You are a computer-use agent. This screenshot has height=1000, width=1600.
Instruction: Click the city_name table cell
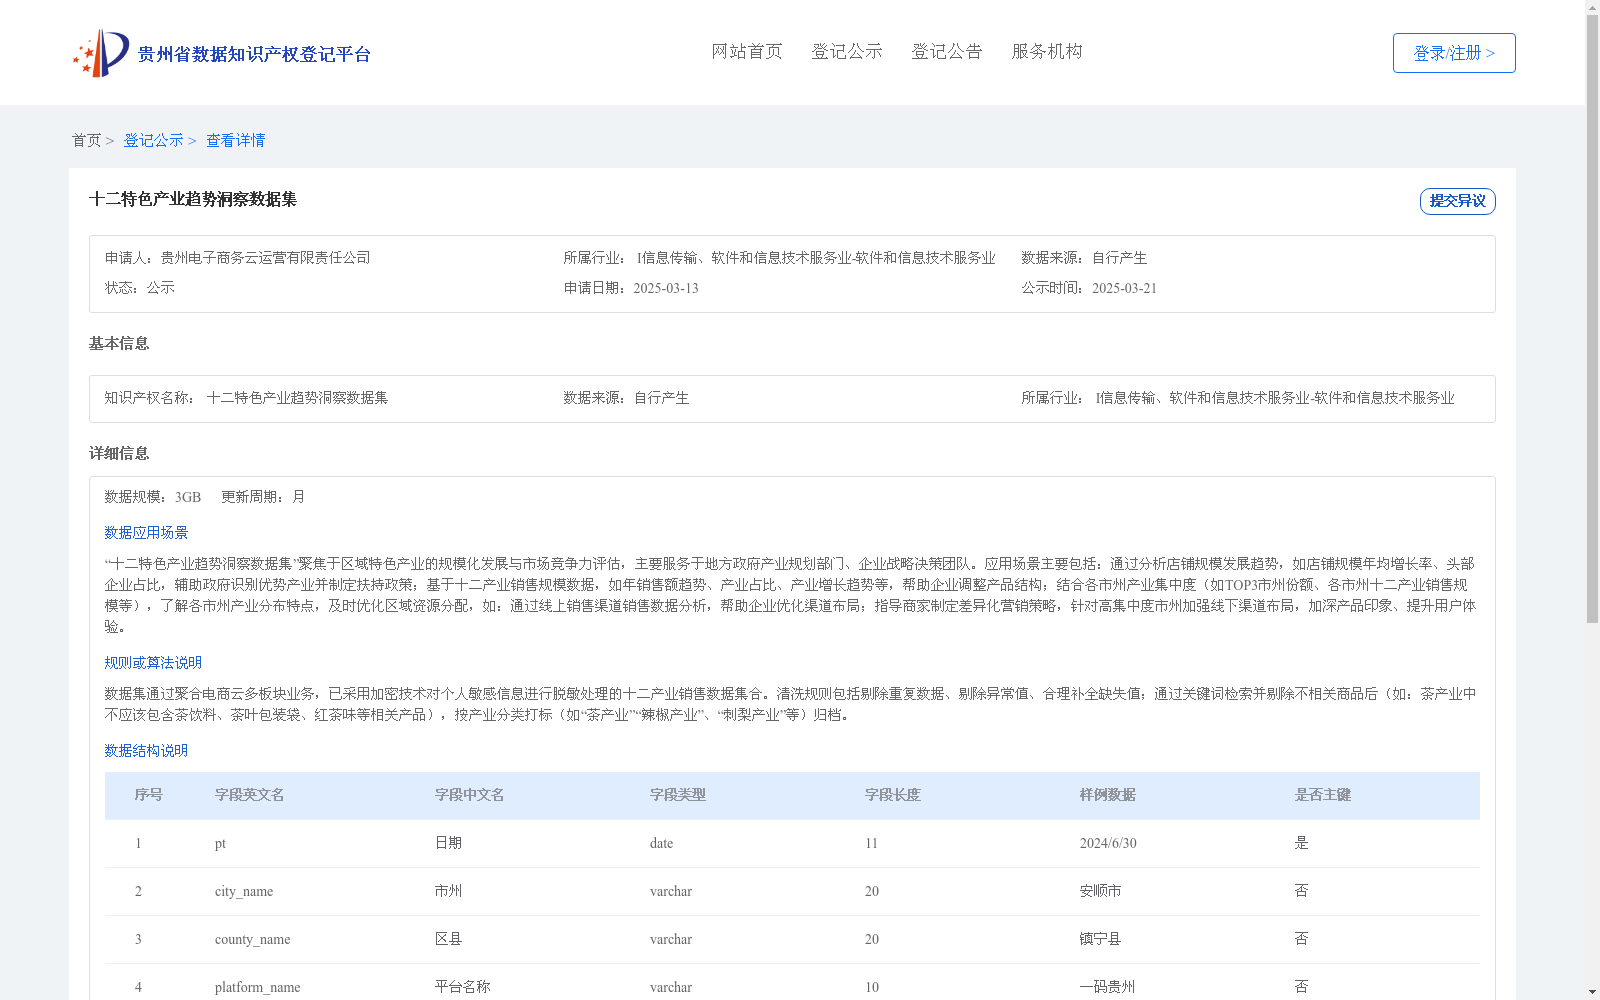244,891
